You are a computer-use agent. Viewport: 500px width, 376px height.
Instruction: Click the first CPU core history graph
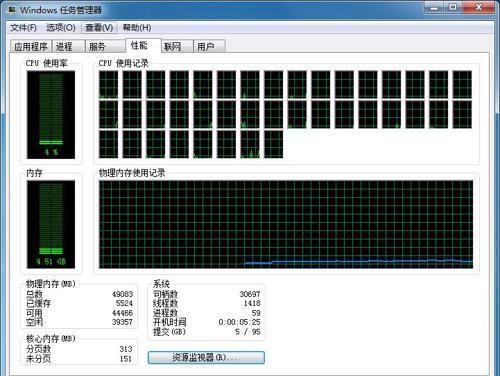coord(108,85)
